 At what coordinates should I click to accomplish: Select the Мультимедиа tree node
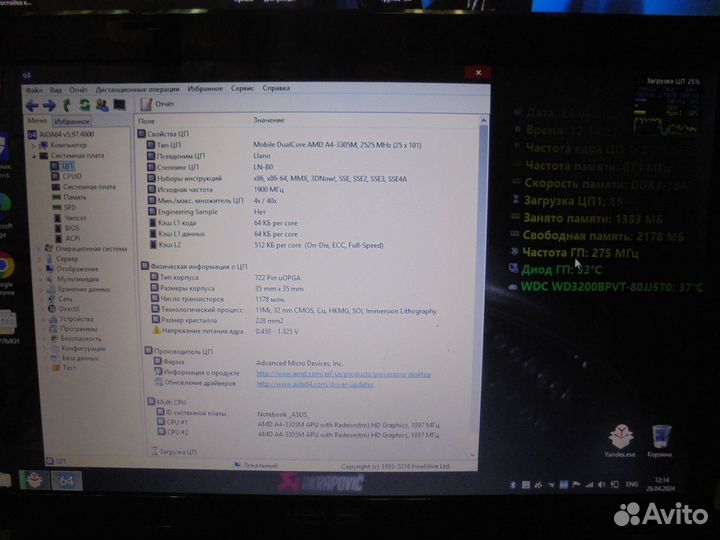73,279
